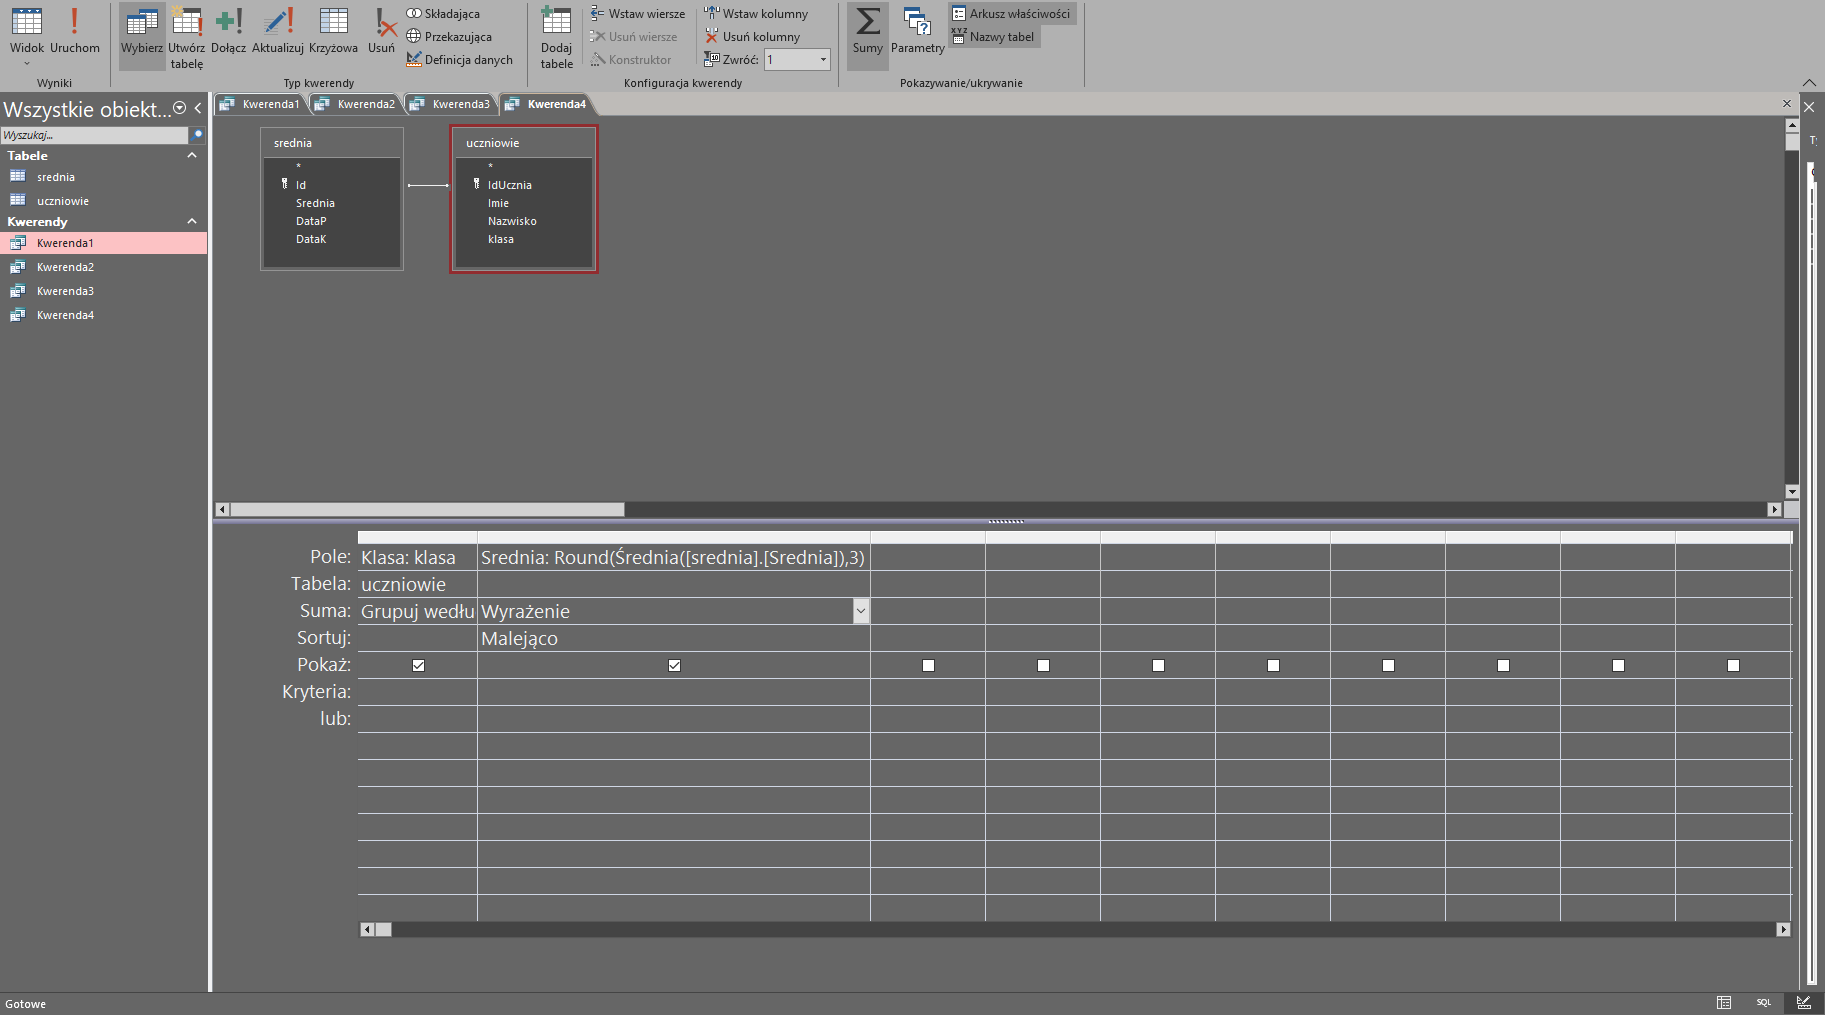Collapse the Kwerendy group in navigation
The height and width of the screenshot is (1015, 1825).
click(192, 221)
